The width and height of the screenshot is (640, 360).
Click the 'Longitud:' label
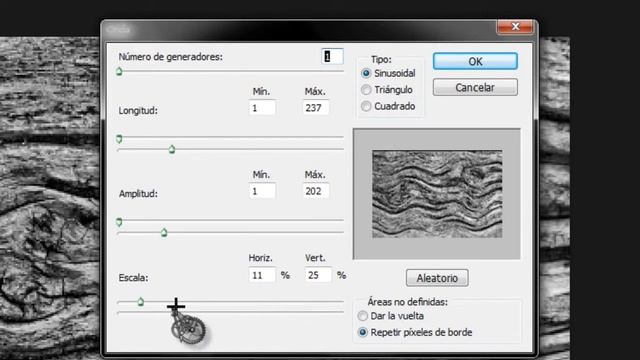(x=138, y=111)
